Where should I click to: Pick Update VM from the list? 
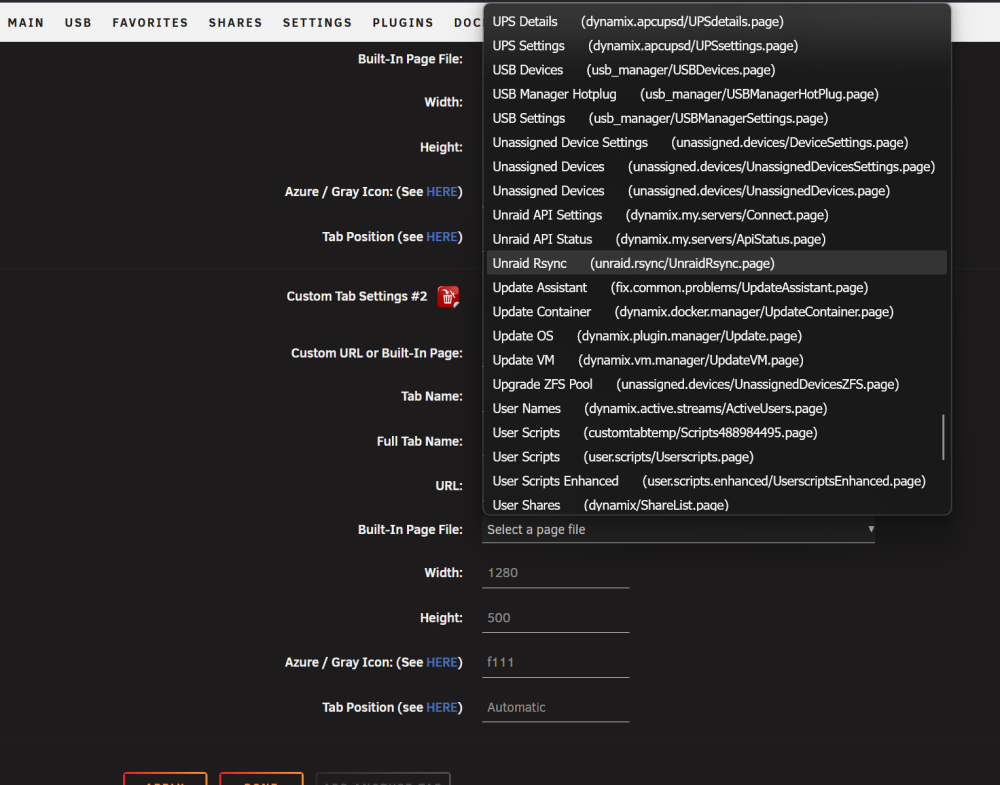click(x=716, y=360)
